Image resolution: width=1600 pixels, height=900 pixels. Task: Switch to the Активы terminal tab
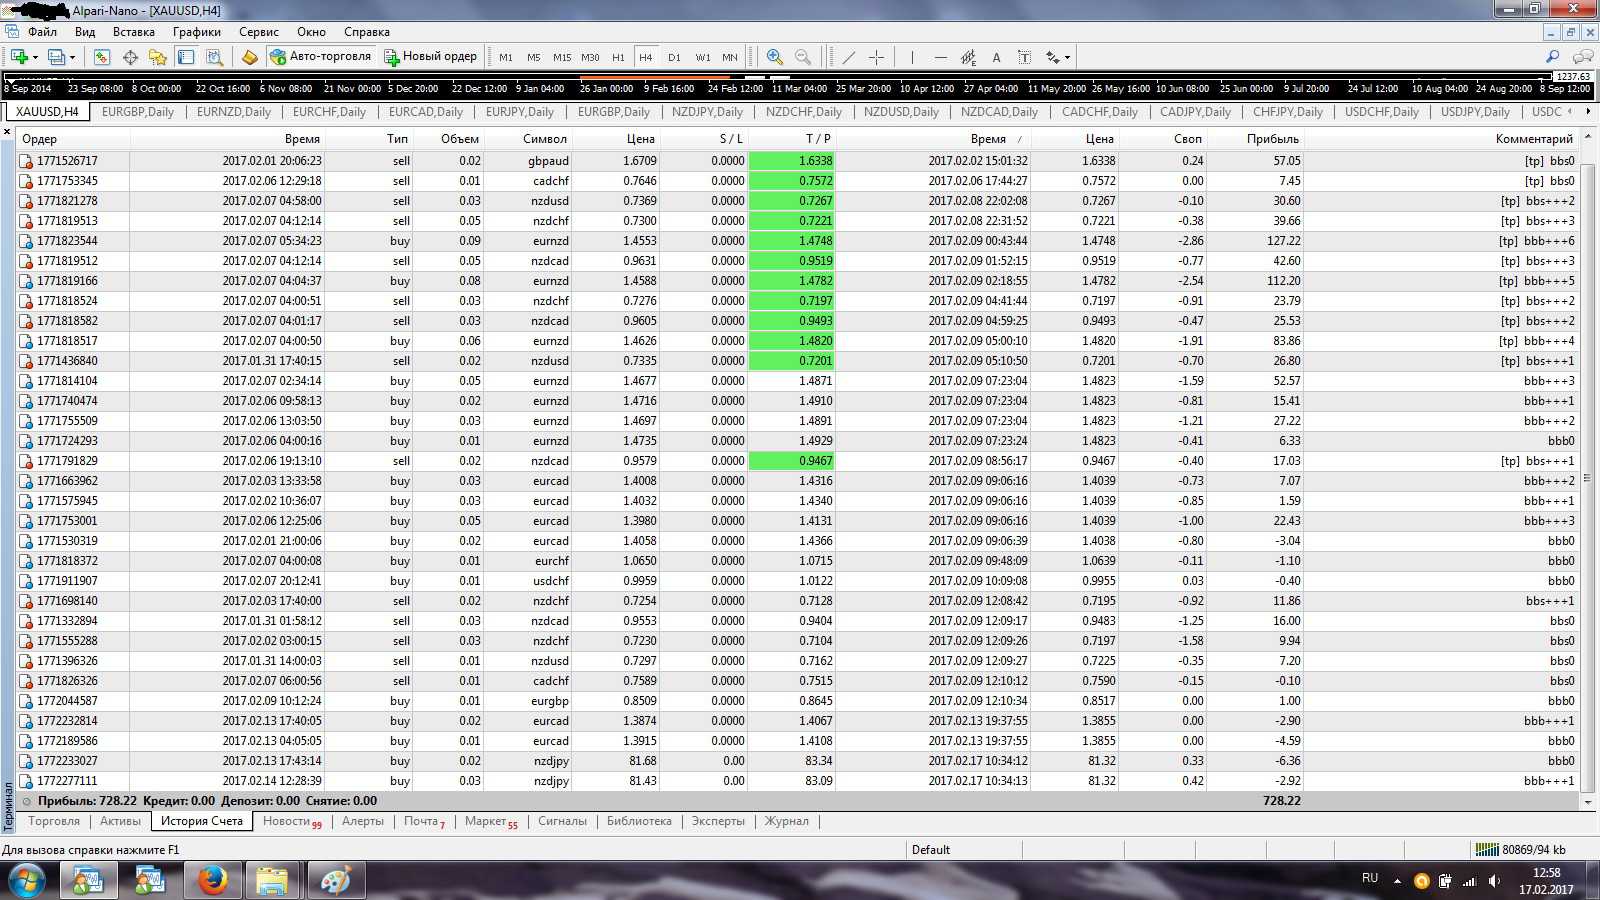click(x=120, y=821)
